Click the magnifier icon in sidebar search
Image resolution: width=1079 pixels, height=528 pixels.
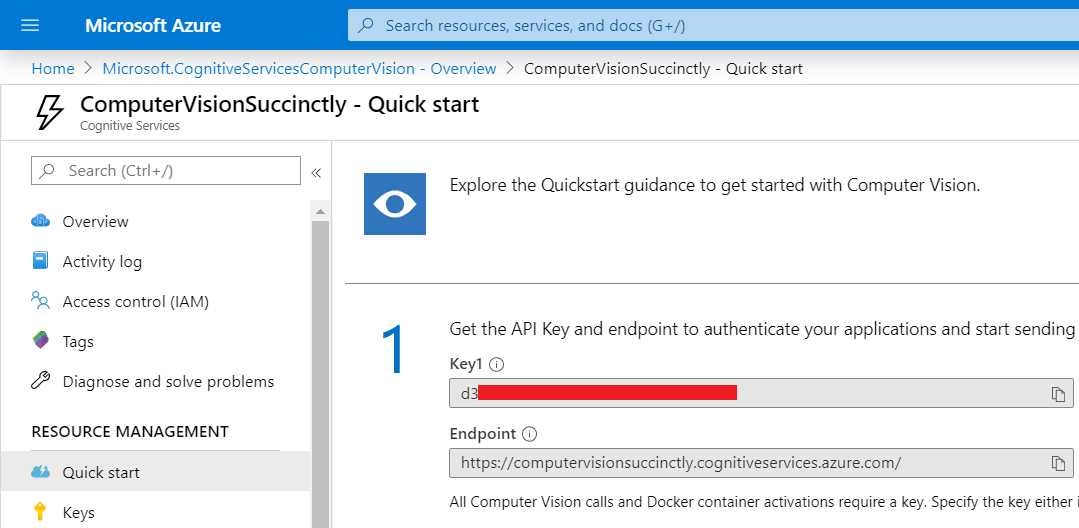[x=47, y=171]
